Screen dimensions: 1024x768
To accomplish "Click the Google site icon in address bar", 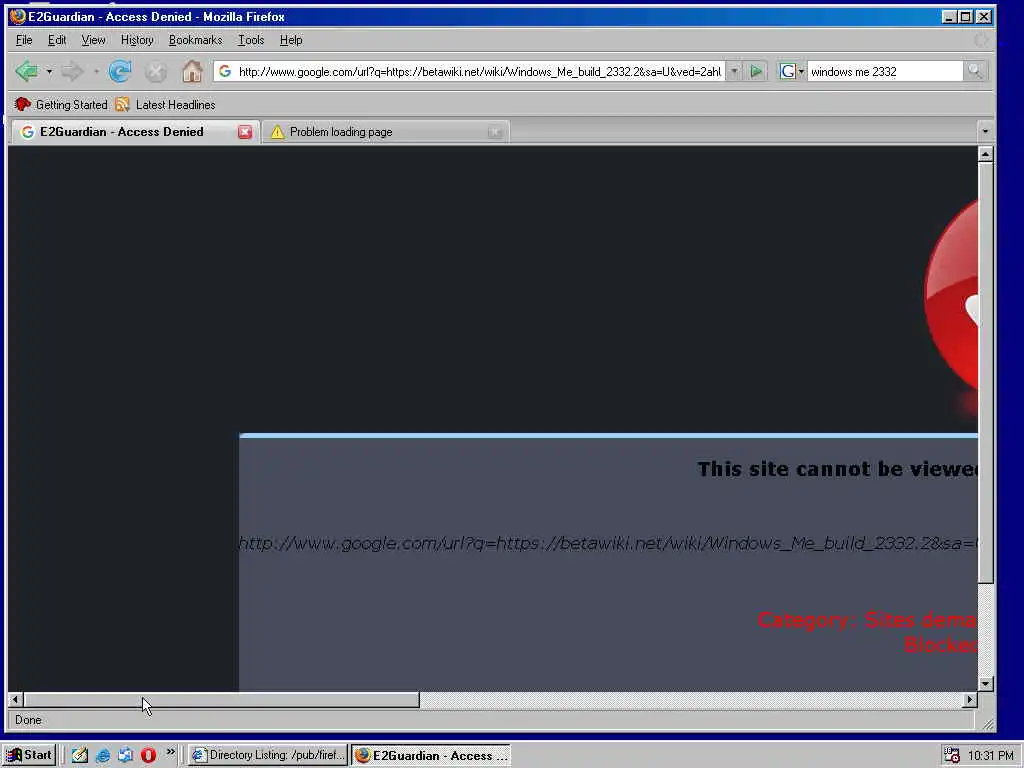I will [x=225, y=71].
